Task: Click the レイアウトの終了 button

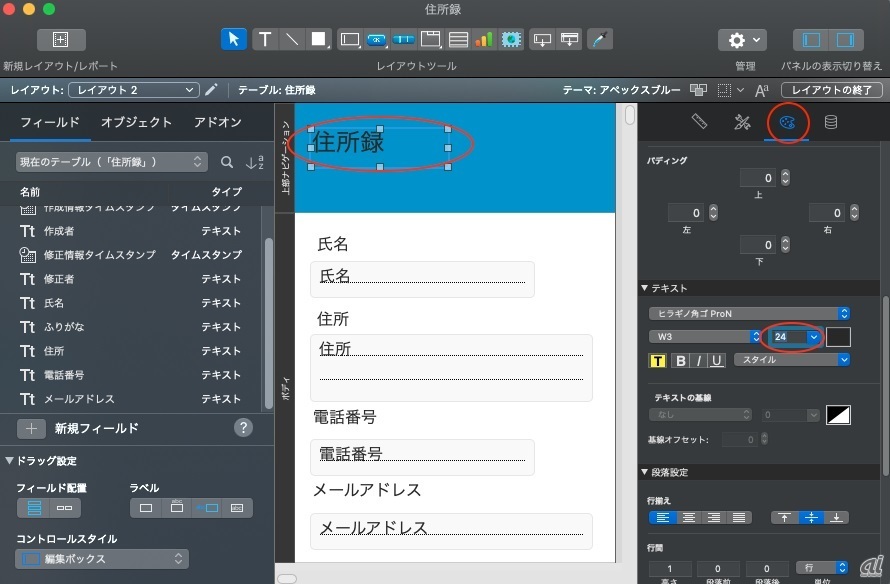Action: (x=830, y=90)
